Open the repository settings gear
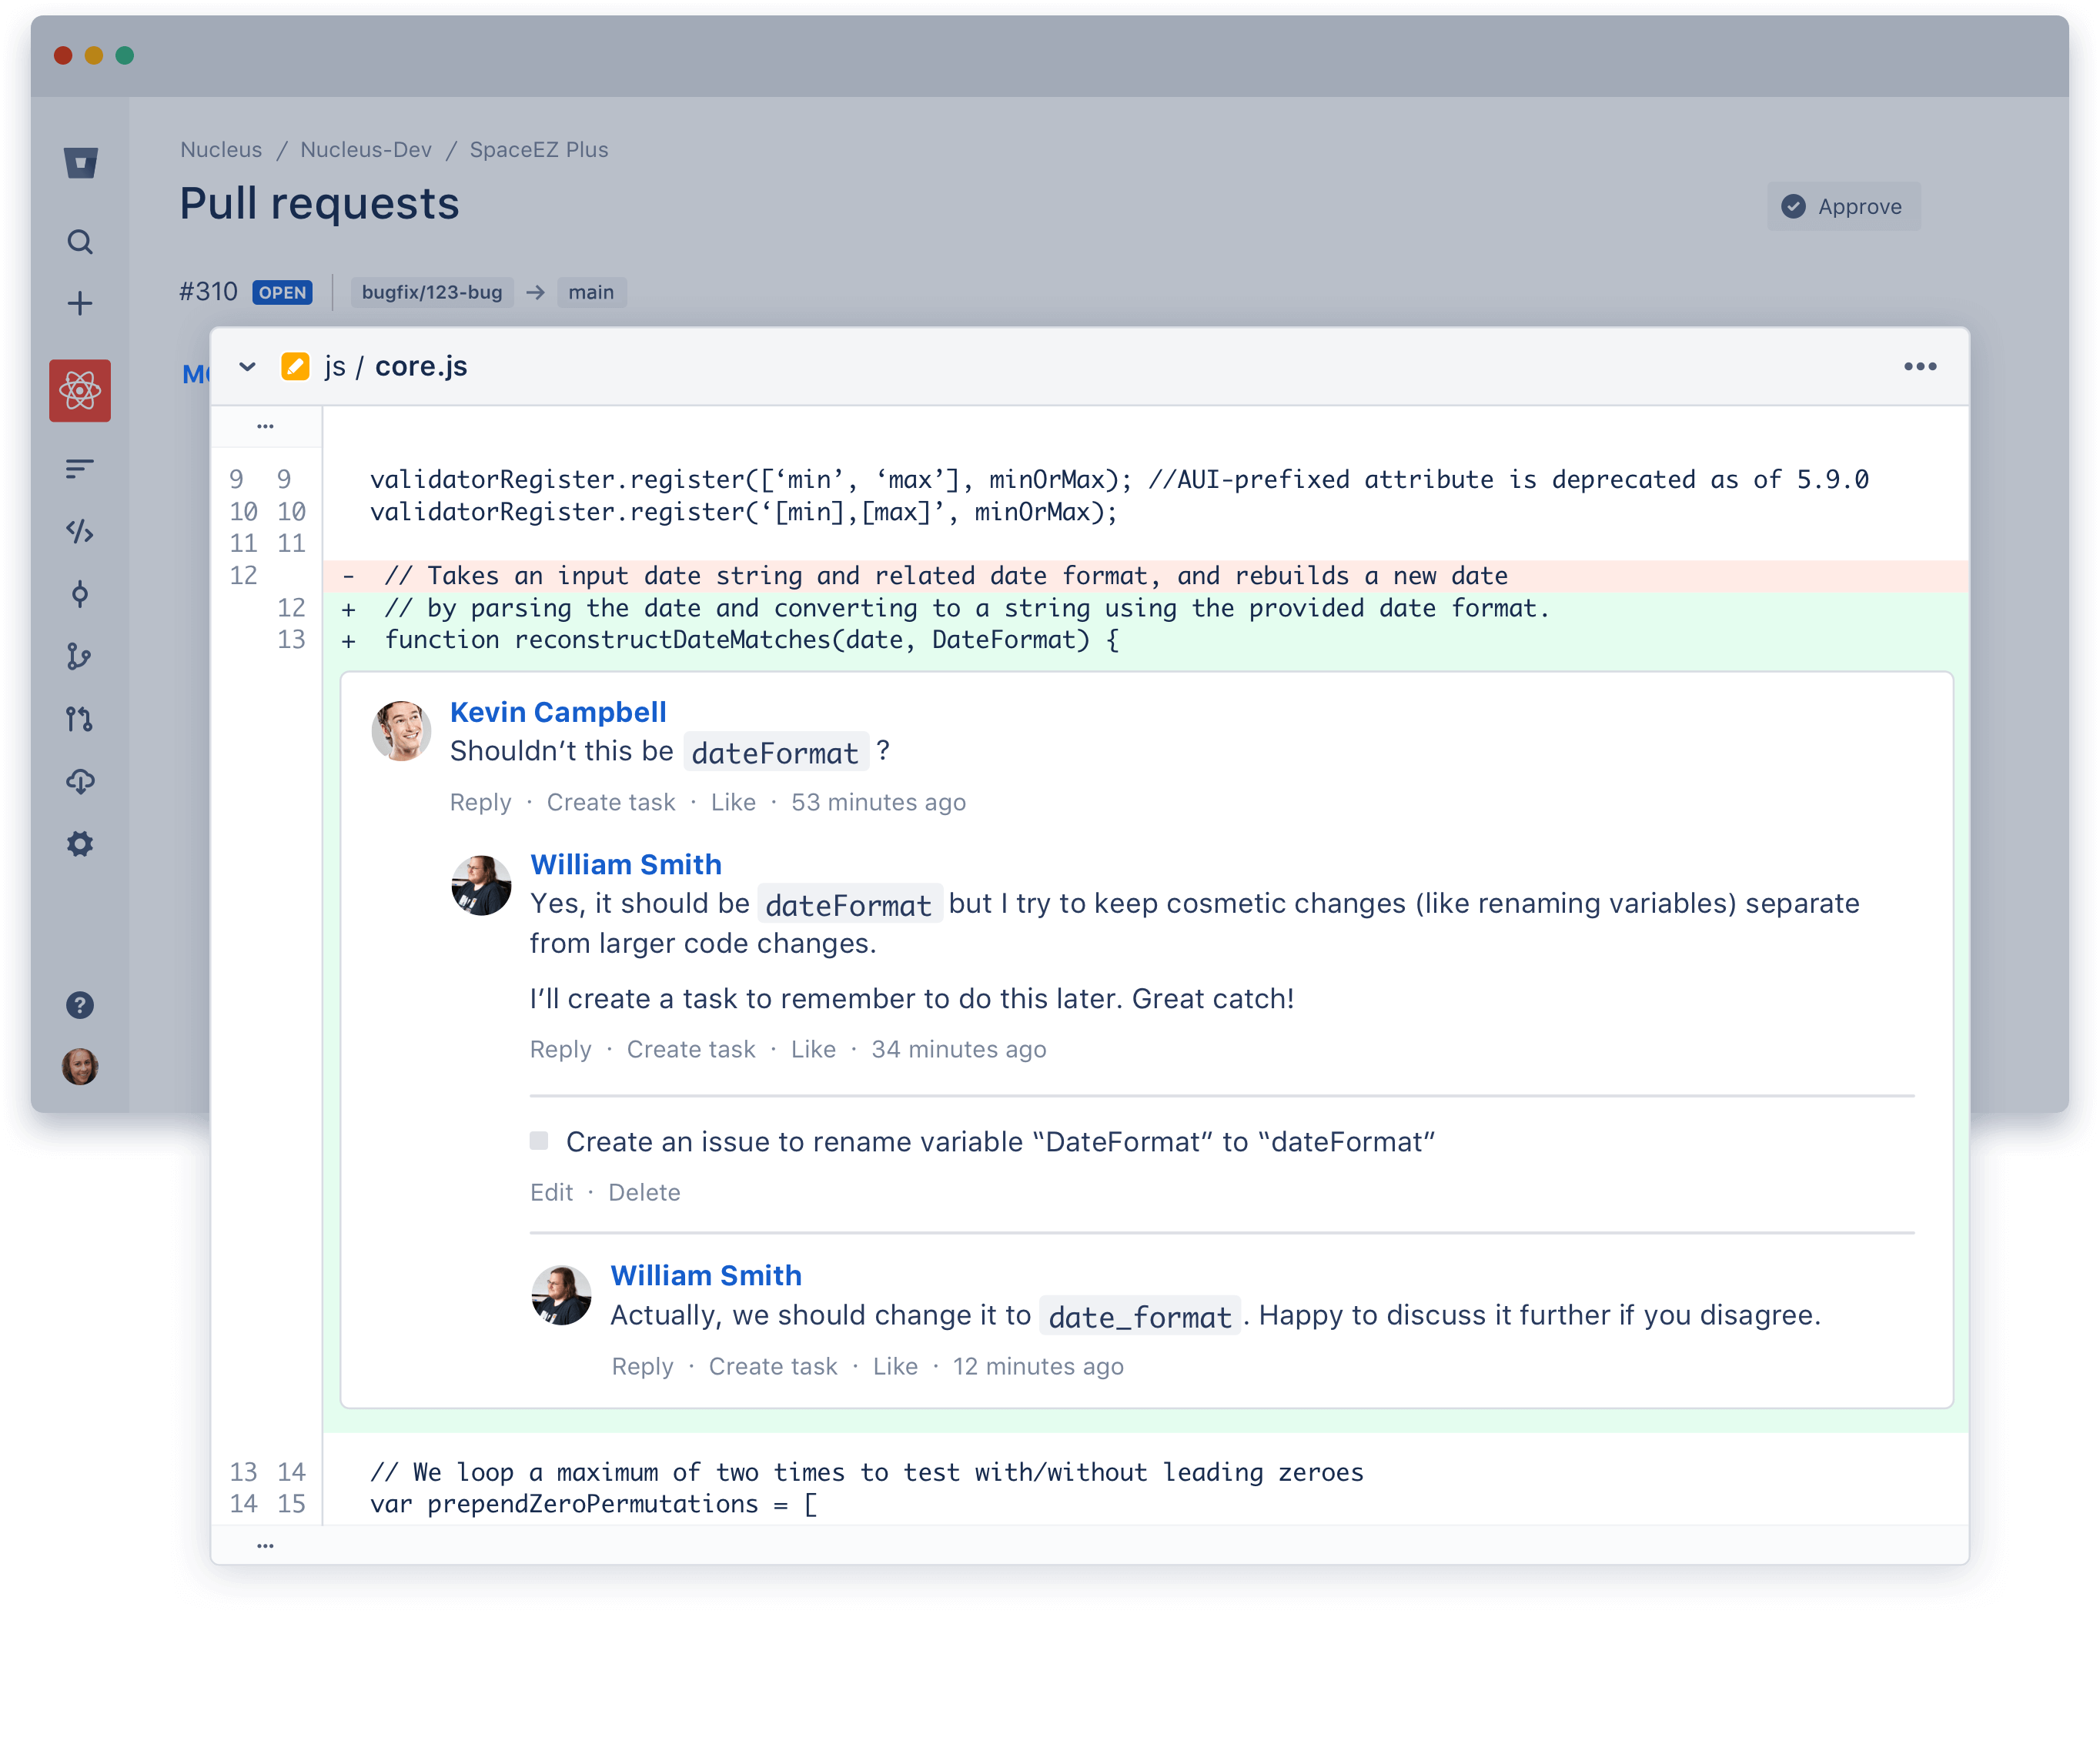The image size is (2100, 1764). [80, 845]
